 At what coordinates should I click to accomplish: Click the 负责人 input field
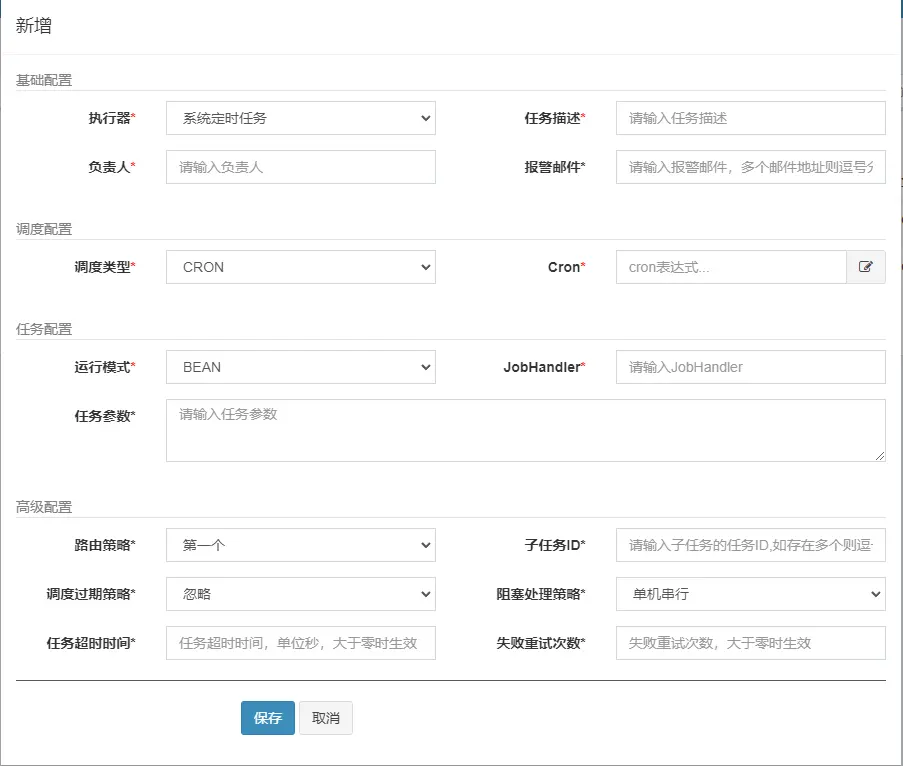tap(300, 167)
